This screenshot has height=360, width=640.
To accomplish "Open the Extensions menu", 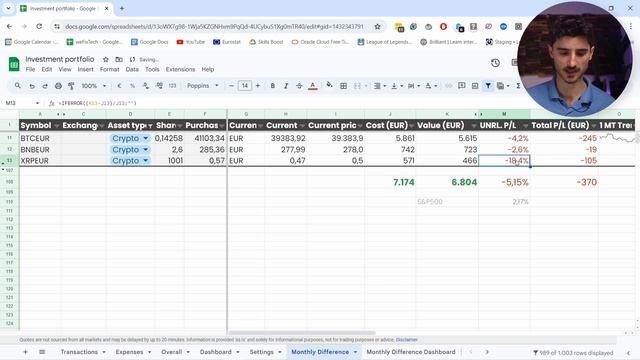I will (180, 69).
